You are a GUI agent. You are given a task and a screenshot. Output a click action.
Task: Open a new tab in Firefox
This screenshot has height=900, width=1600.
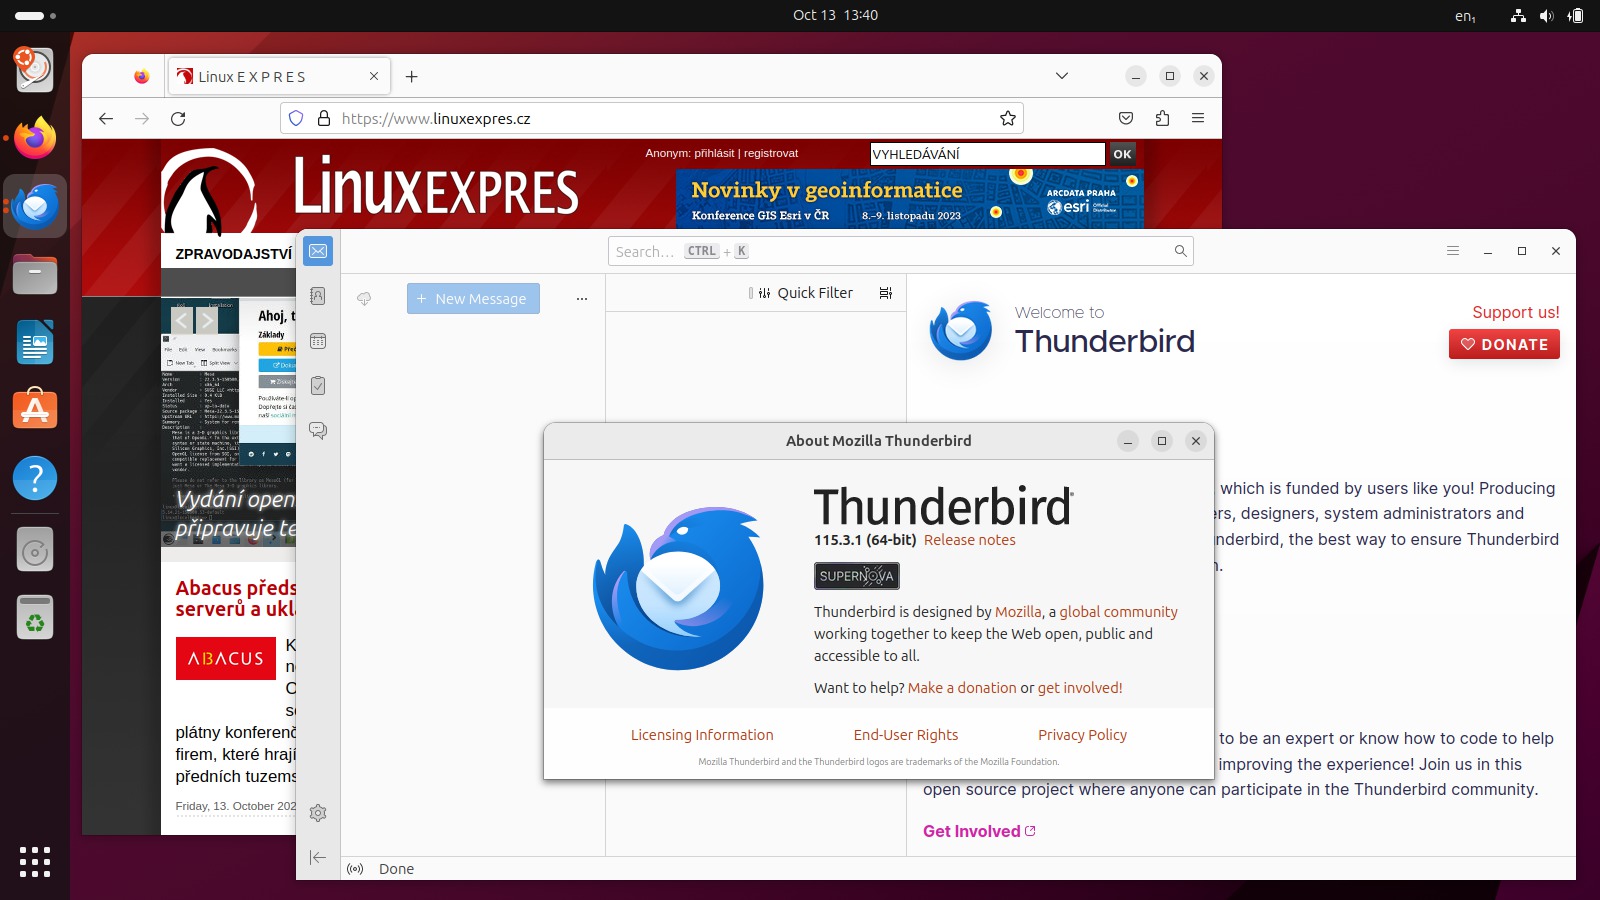[412, 76]
